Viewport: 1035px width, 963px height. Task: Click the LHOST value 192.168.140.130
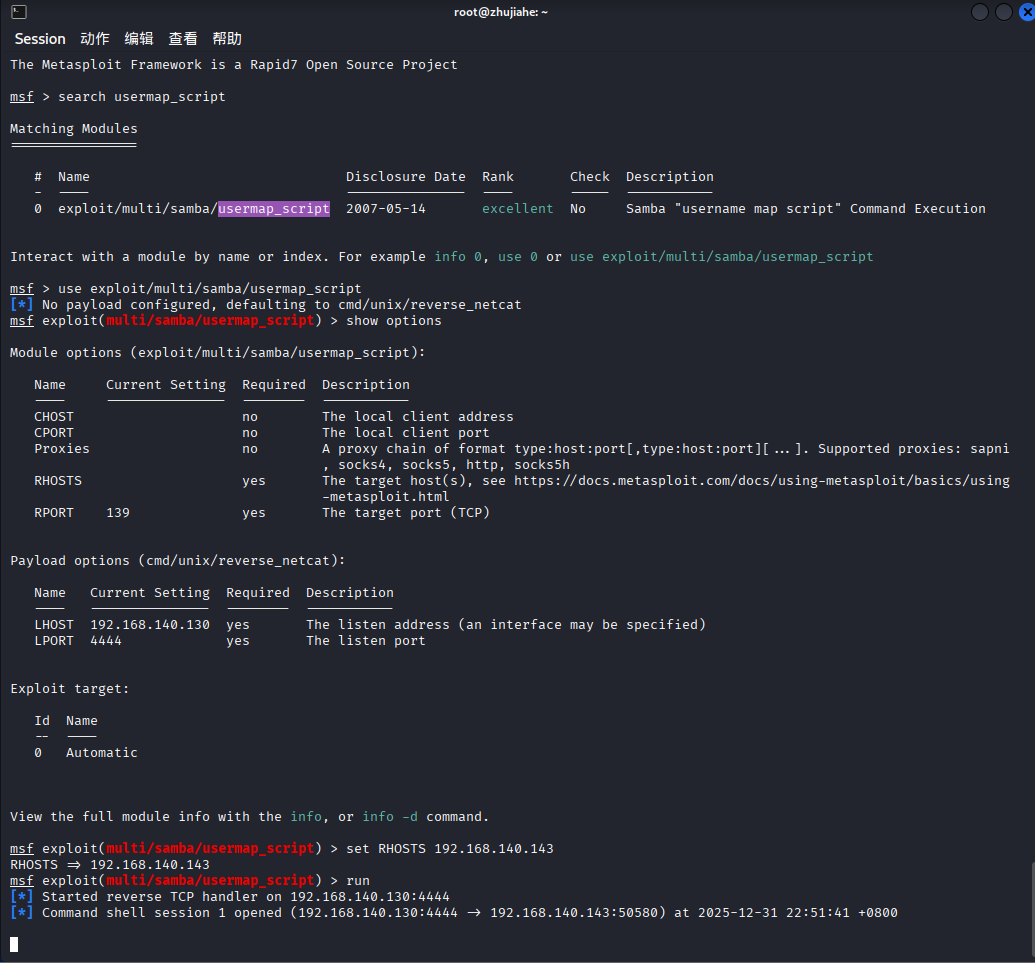point(150,624)
